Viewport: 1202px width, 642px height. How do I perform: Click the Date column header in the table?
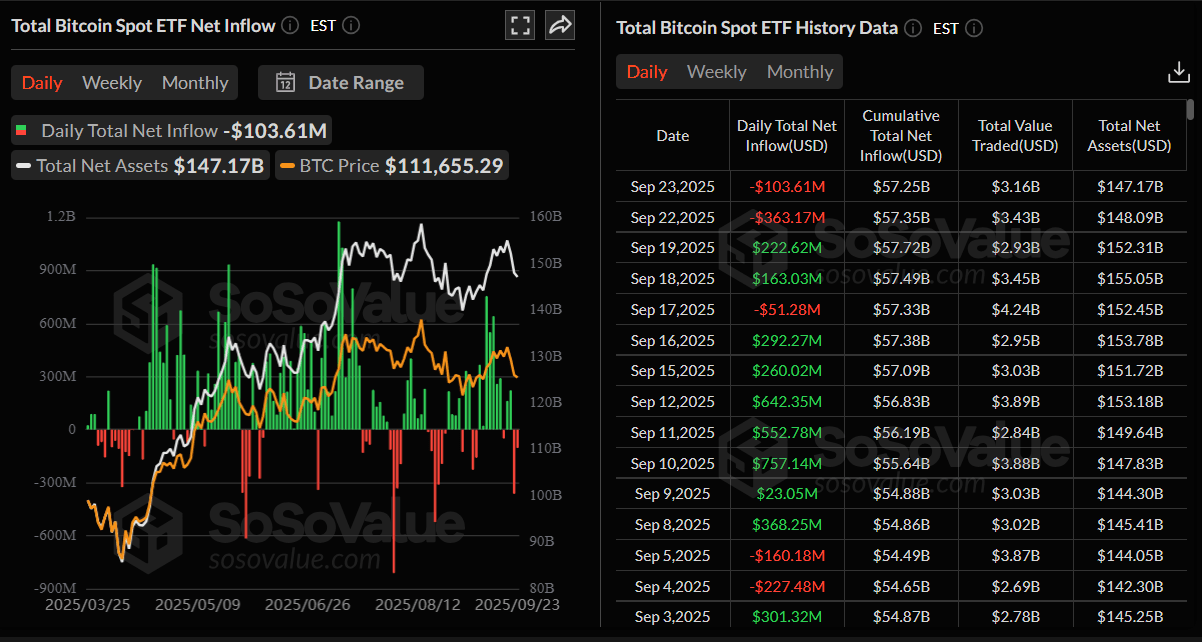click(672, 135)
